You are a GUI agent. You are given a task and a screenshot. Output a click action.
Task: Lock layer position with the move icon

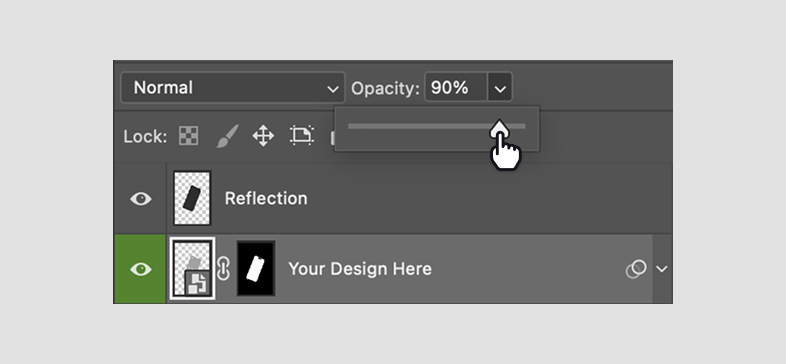[263, 136]
